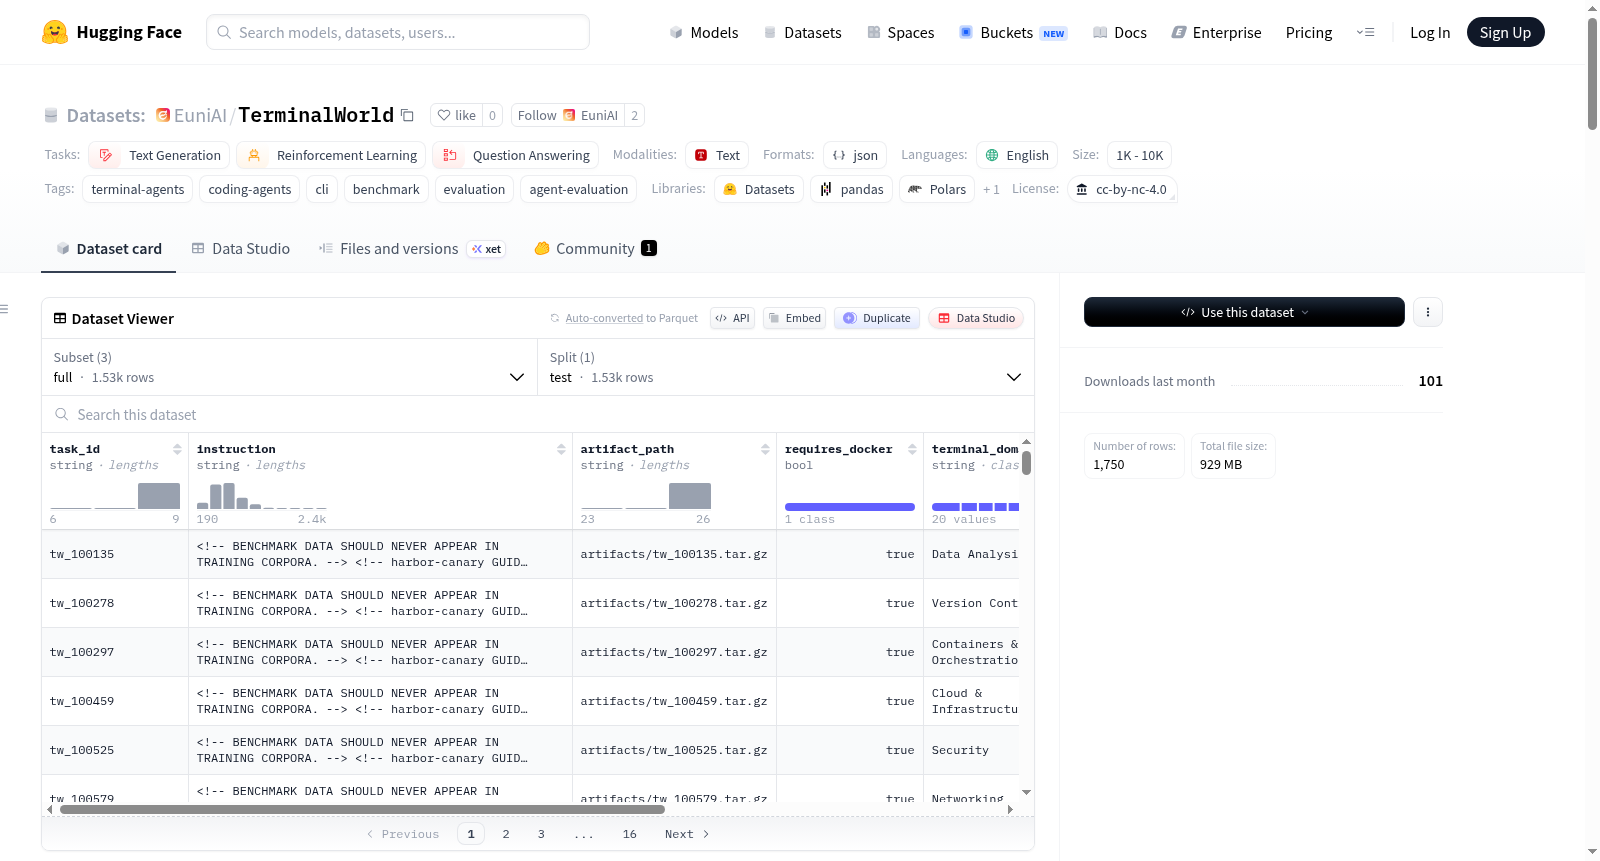Click the task_id length histogram
The height and width of the screenshot is (861, 1600).
coord(115,496)
